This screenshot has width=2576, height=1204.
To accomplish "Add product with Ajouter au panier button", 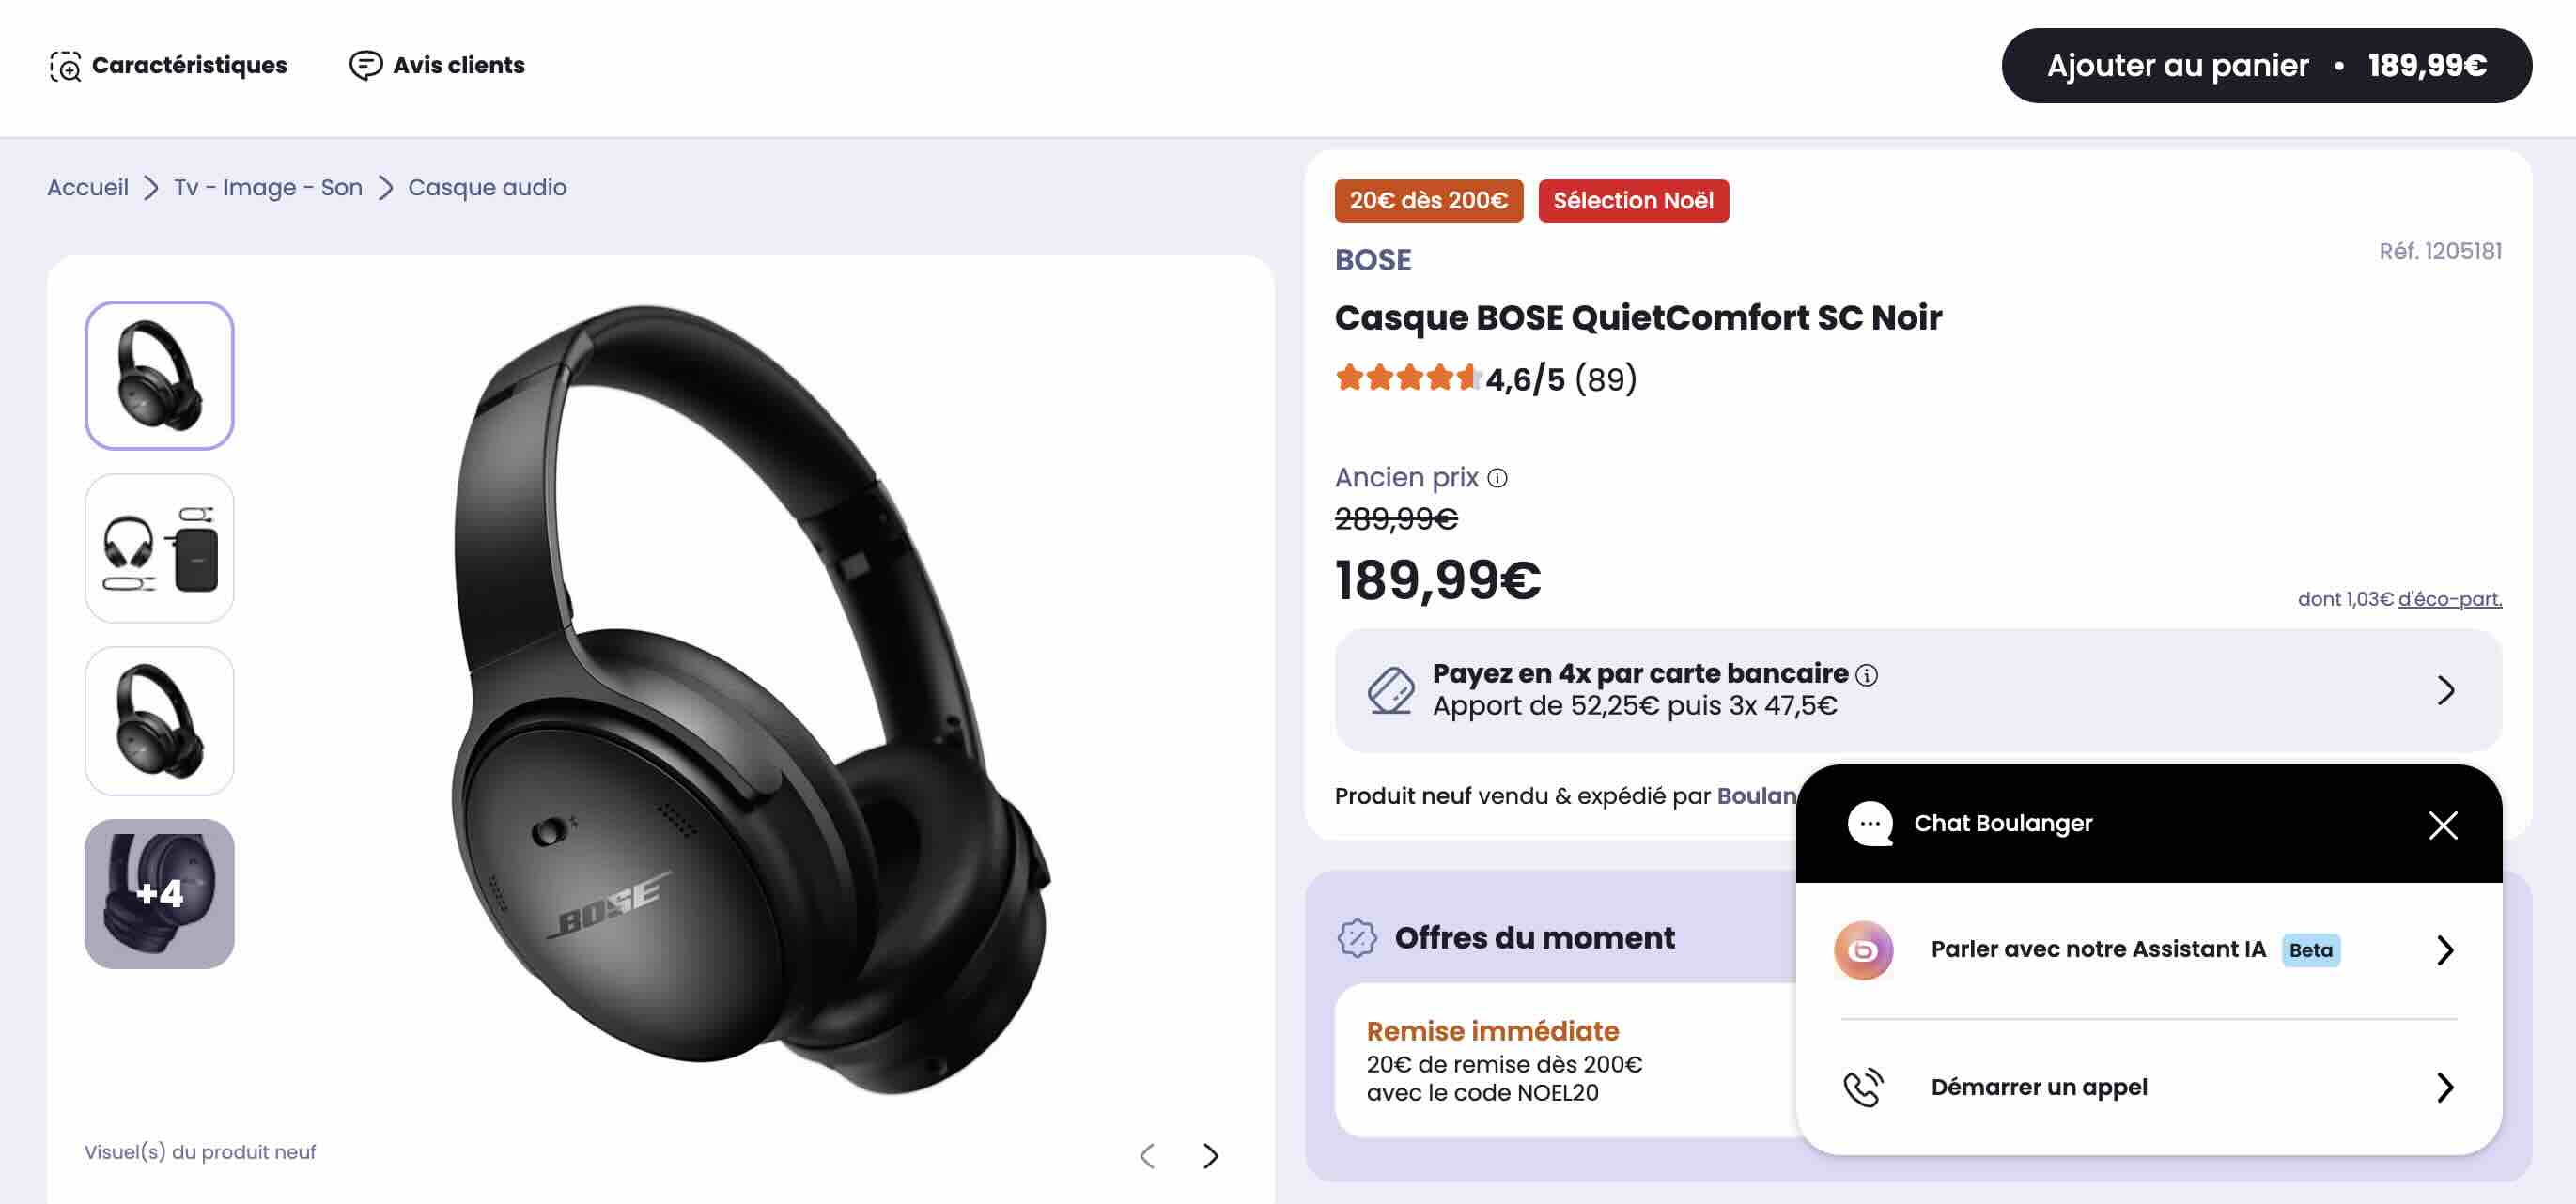I will coord(2266,66).
